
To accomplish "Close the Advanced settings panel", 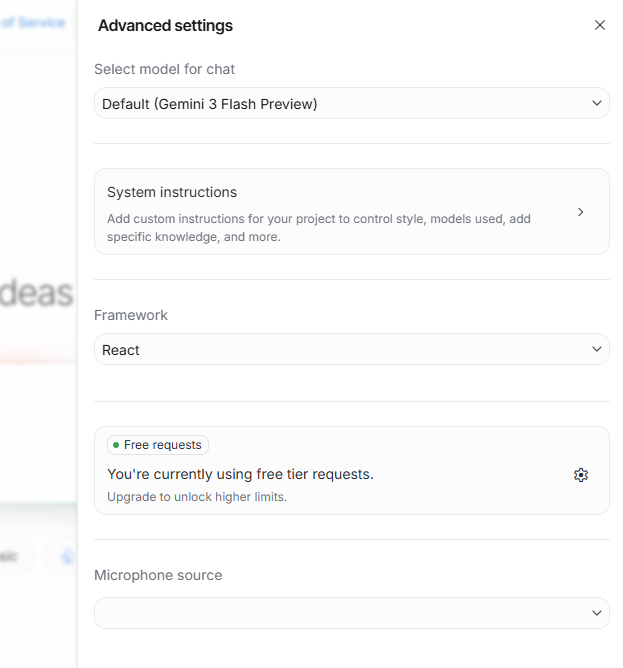I will (600, 25).
